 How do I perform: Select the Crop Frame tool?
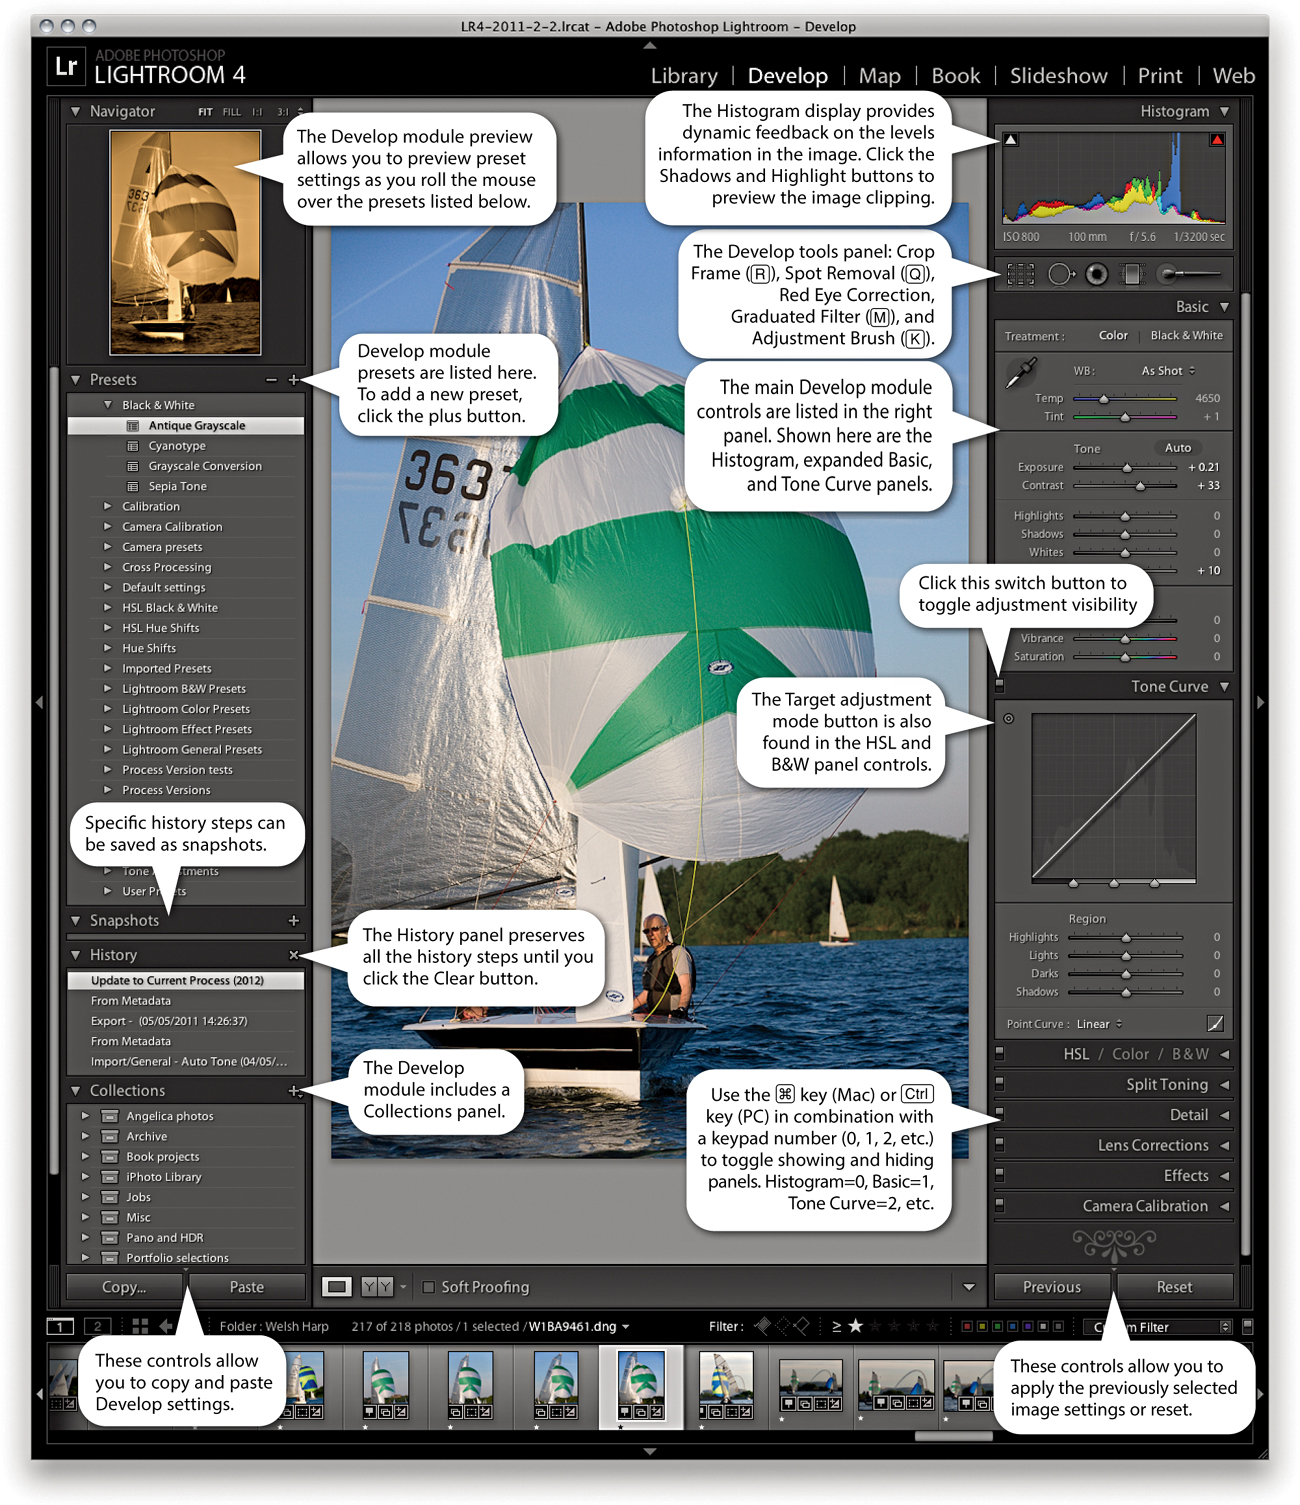(x=1020, y=274)
